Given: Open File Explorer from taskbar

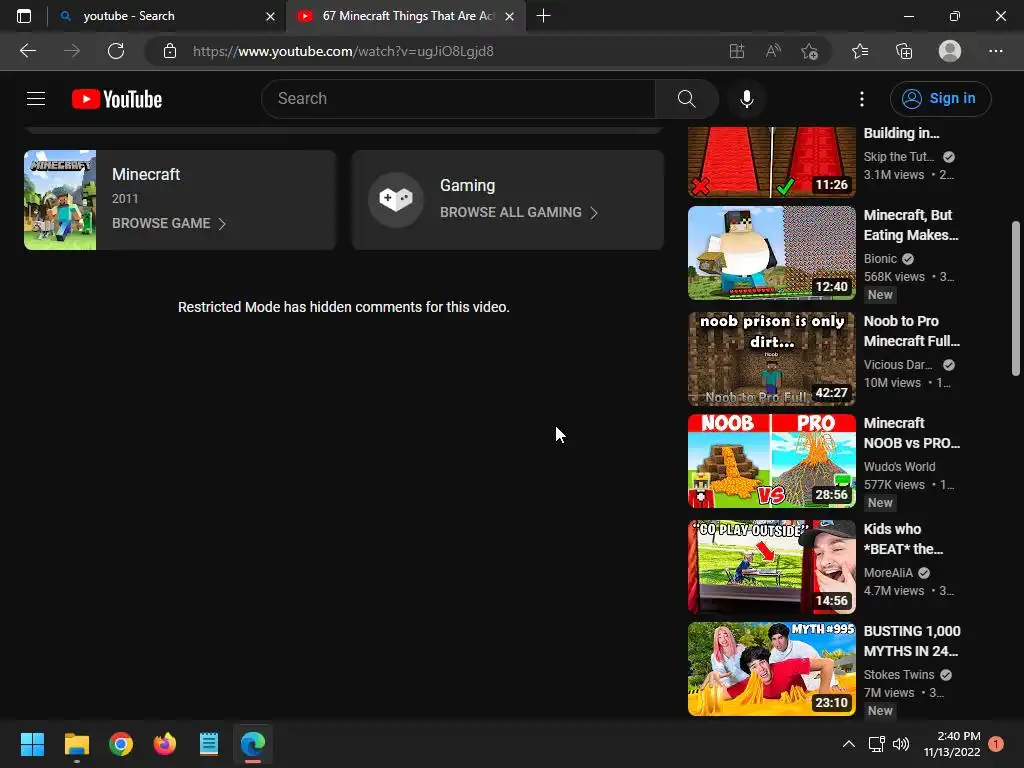Looking at the screenshot, I should [x=76, y=744].
